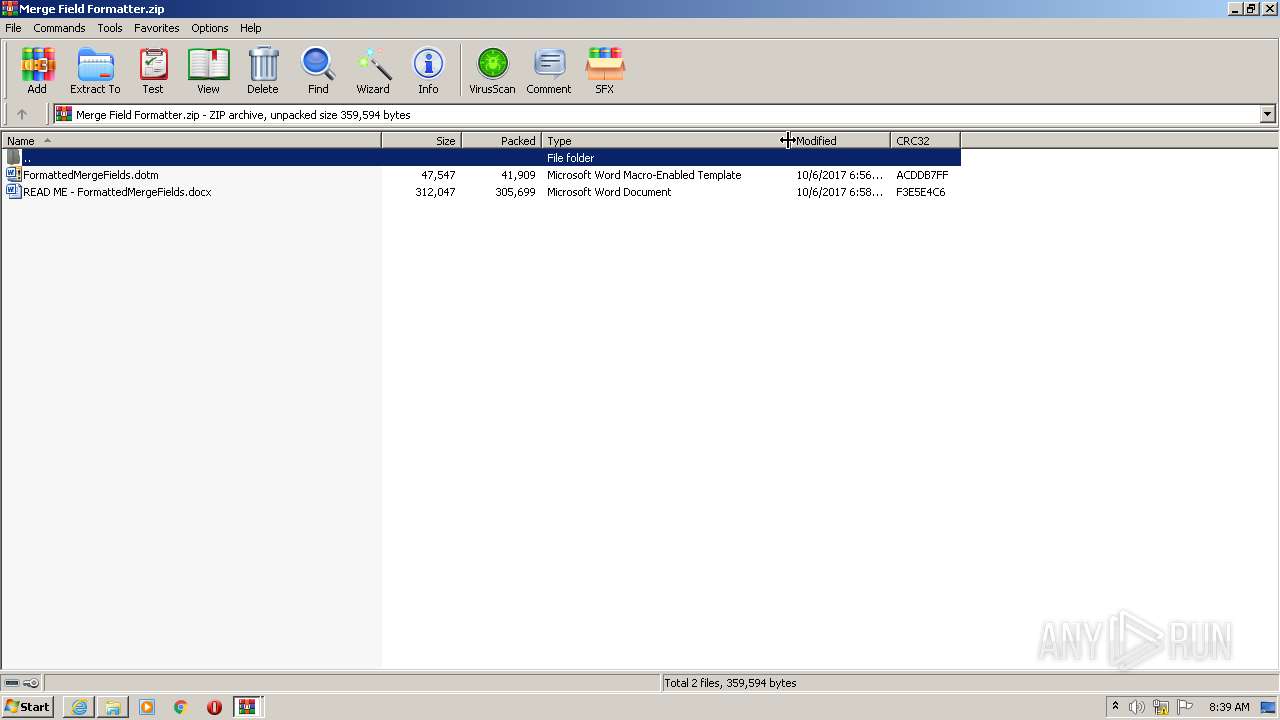Screen dimensions: 1280x720
Task: Open Windows Media Player taskbar icon
Action: (x=147, y=707)
